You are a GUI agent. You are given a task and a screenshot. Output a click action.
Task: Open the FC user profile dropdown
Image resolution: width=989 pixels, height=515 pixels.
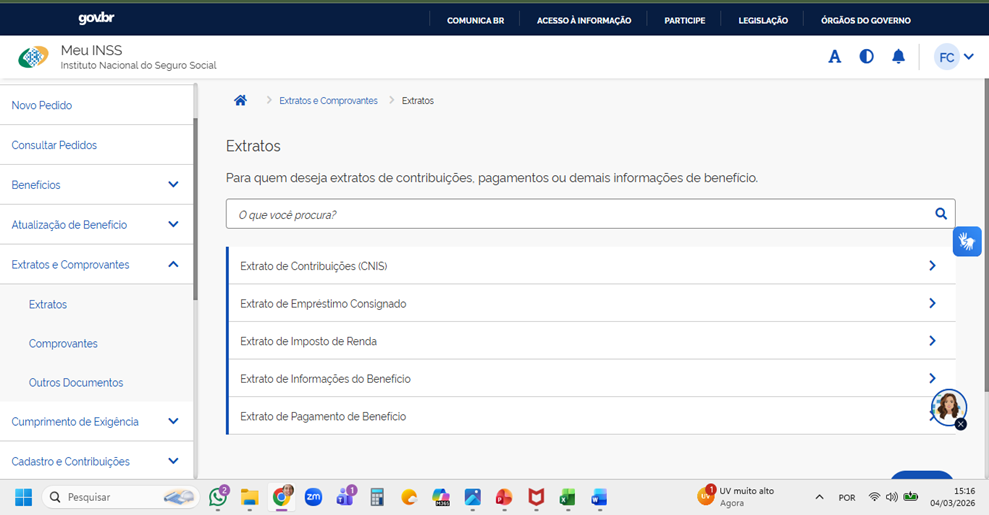[954, 57]
